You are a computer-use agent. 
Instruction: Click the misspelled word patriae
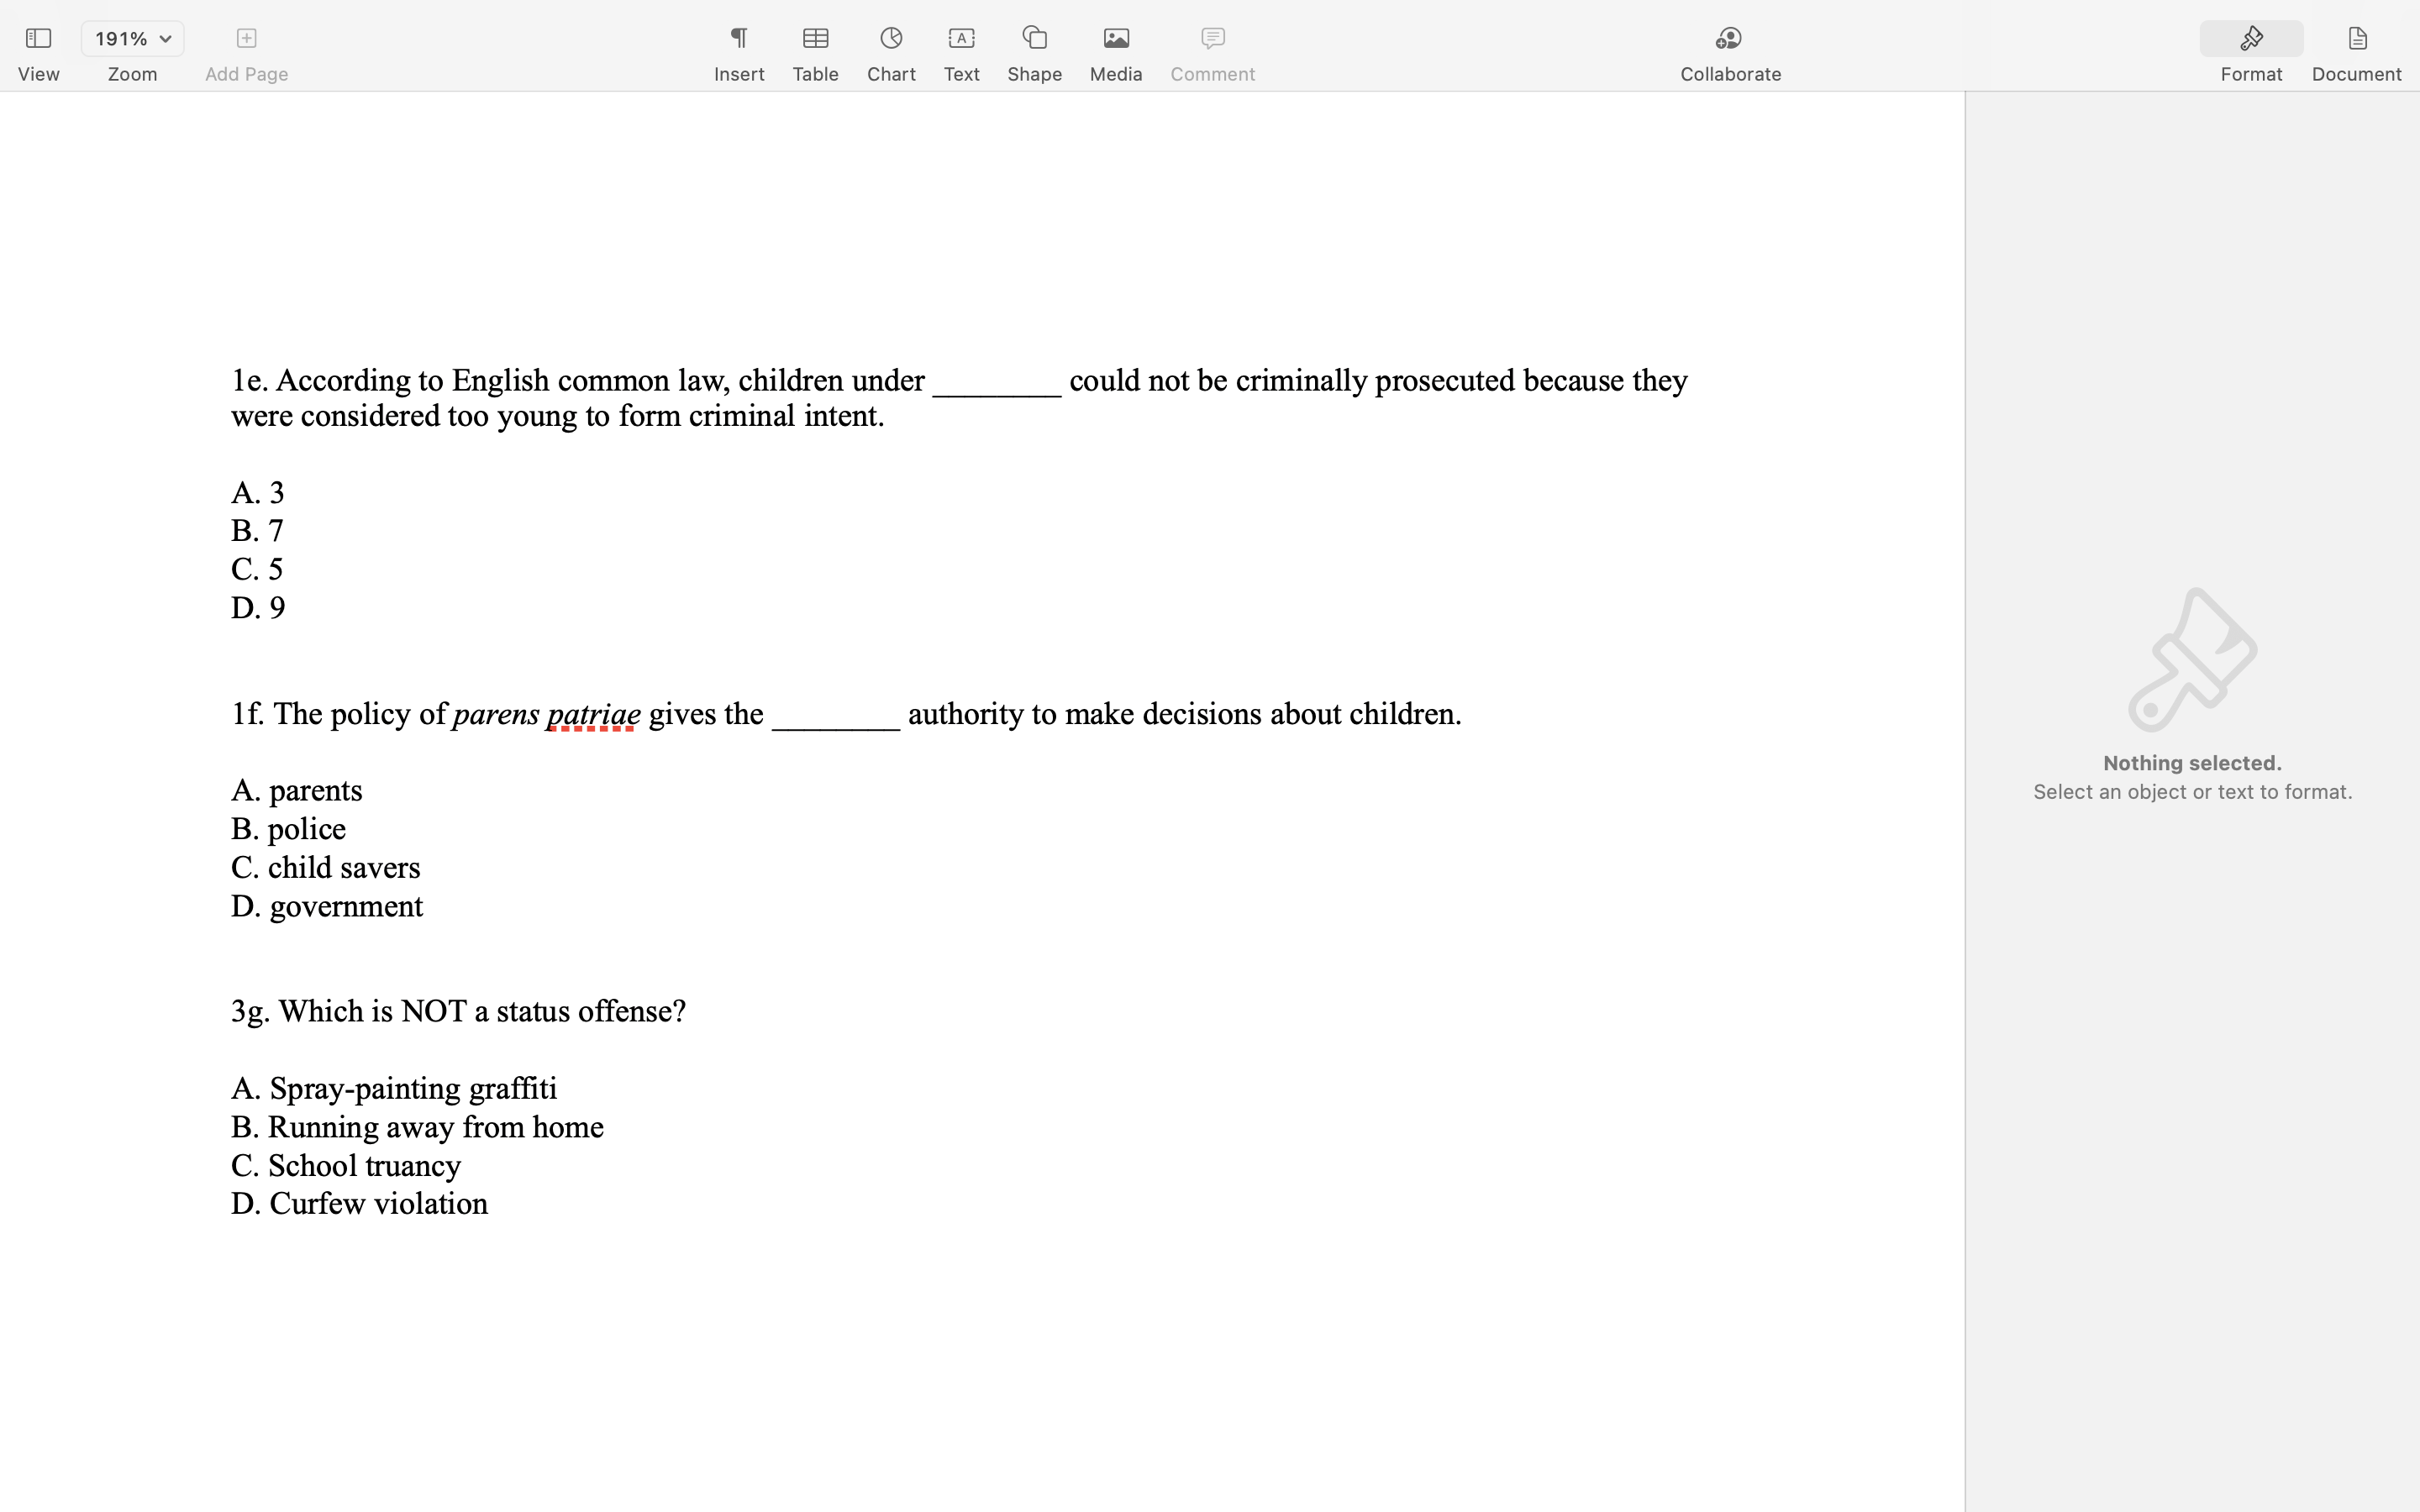click(593, 714)
